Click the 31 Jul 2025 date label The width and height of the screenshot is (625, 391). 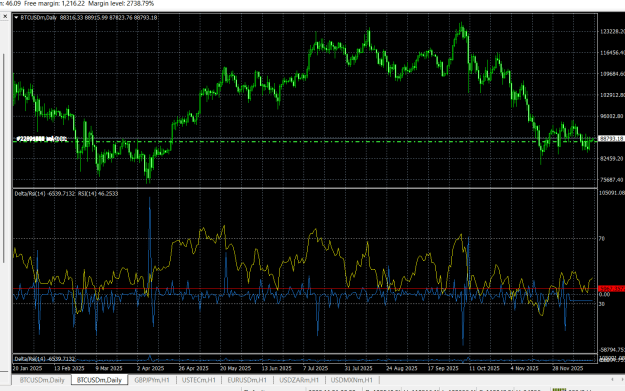(358, 368)
